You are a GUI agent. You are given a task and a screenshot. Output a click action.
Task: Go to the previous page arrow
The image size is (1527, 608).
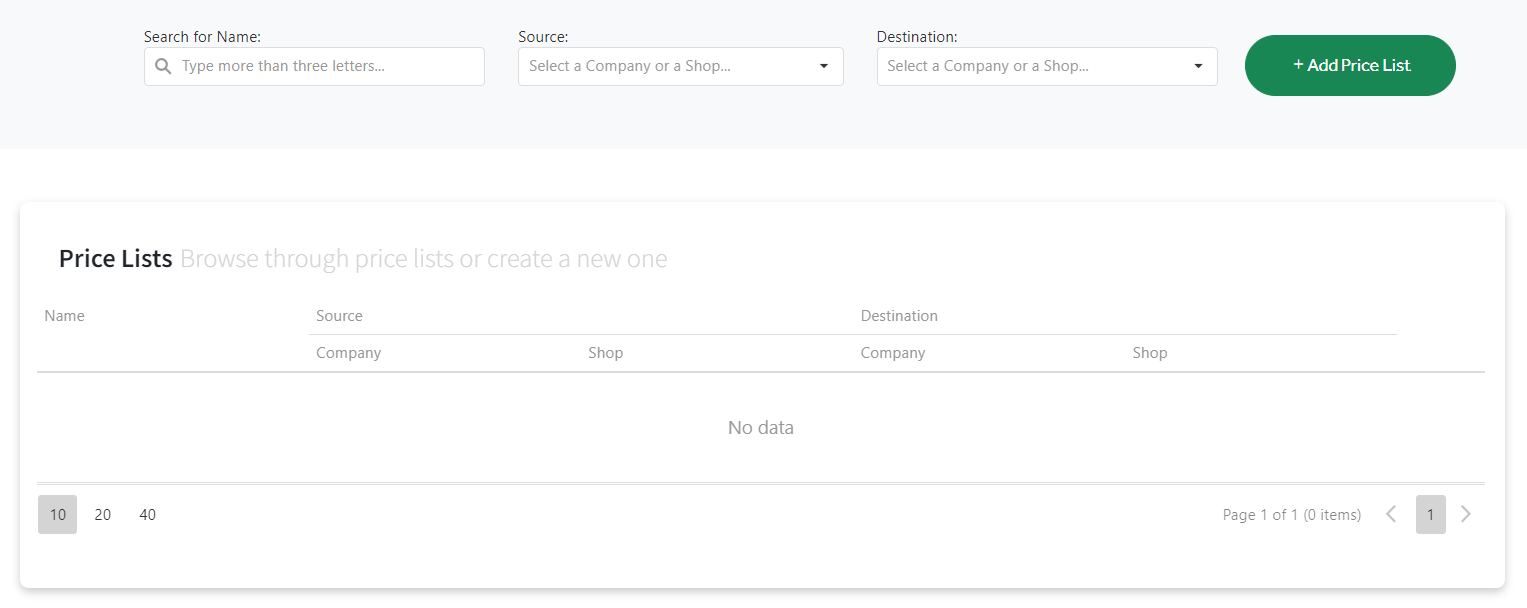(1391, 514)
